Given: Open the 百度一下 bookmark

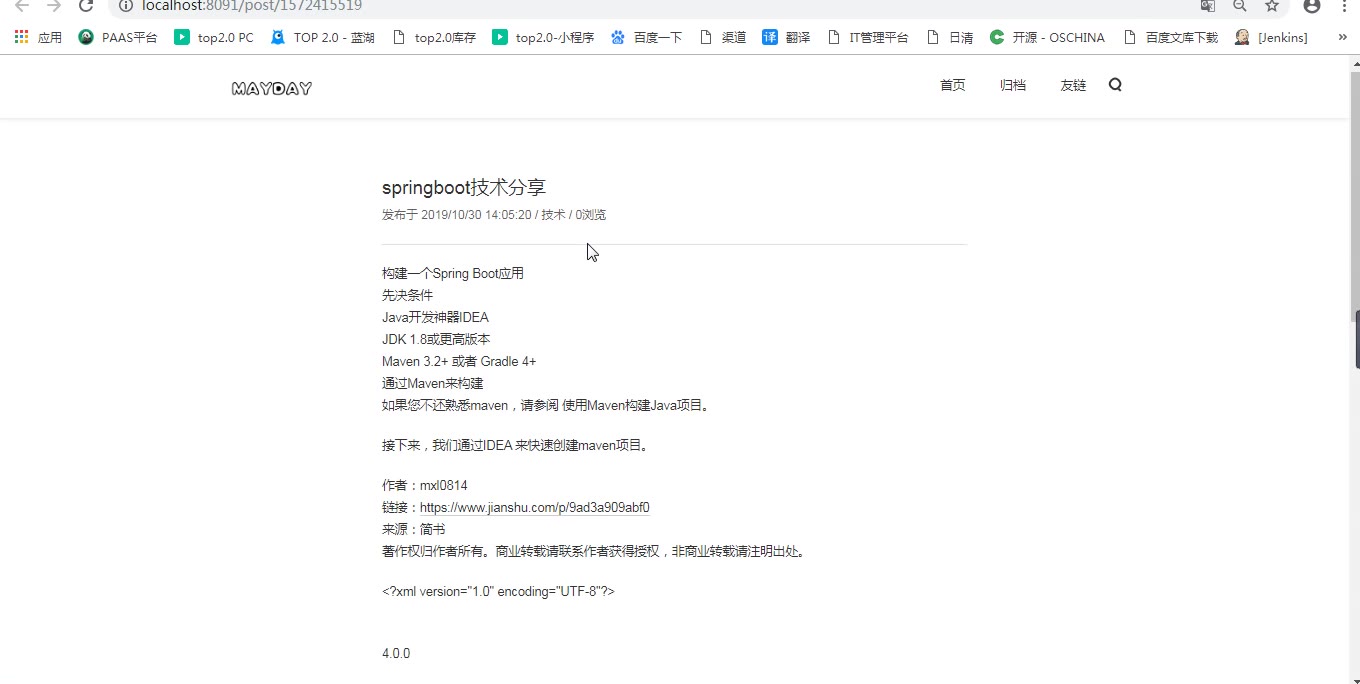Looking at the screenshot, I should (646, 37).
